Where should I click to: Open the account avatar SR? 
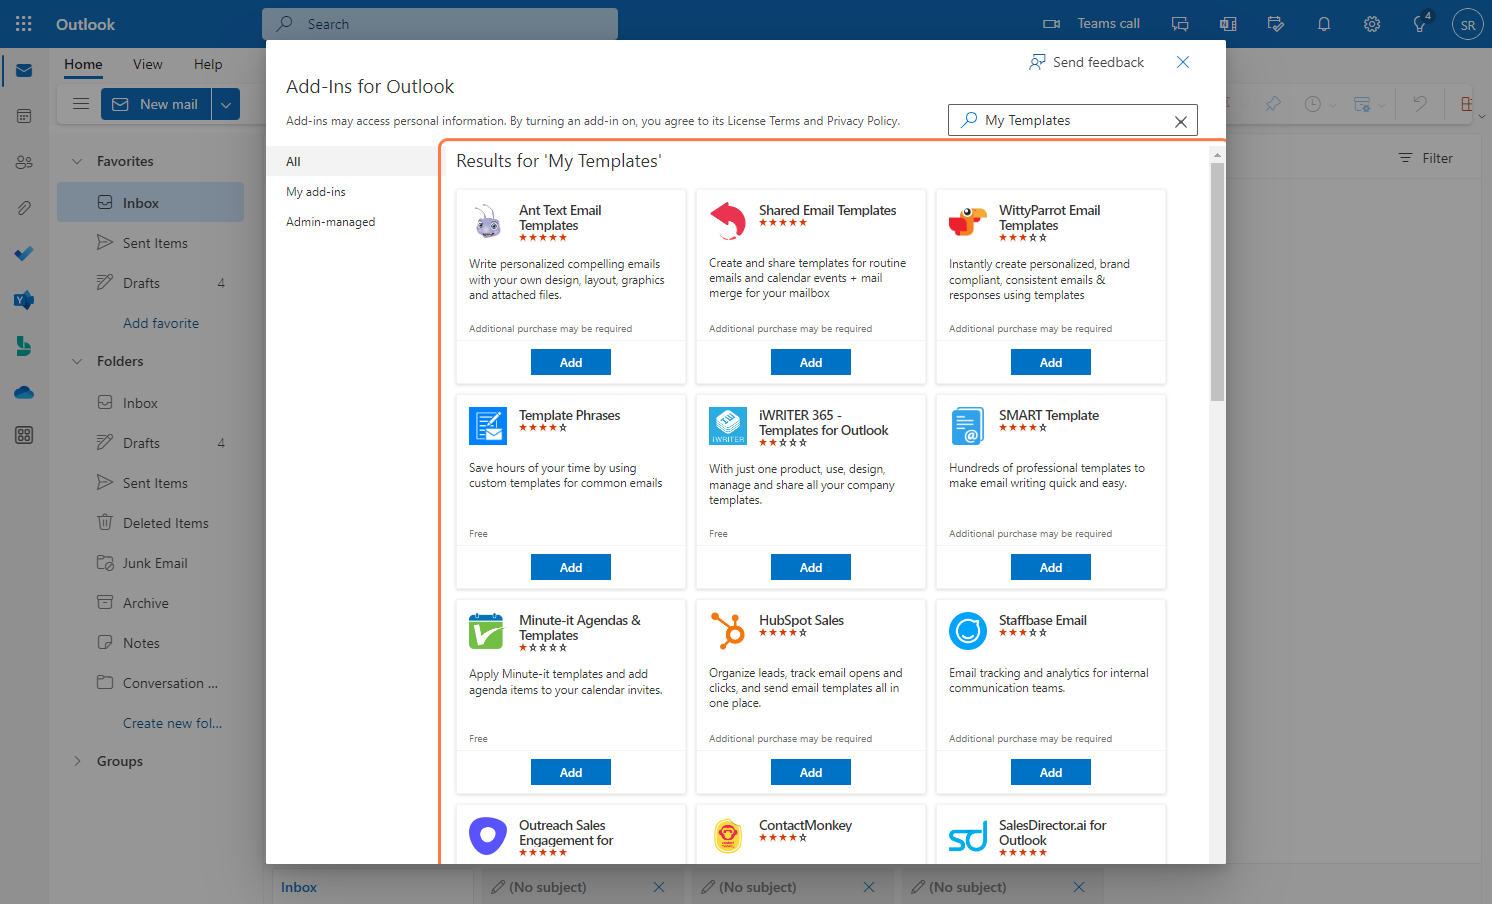pyautogui.click(x=1467, y=25)
